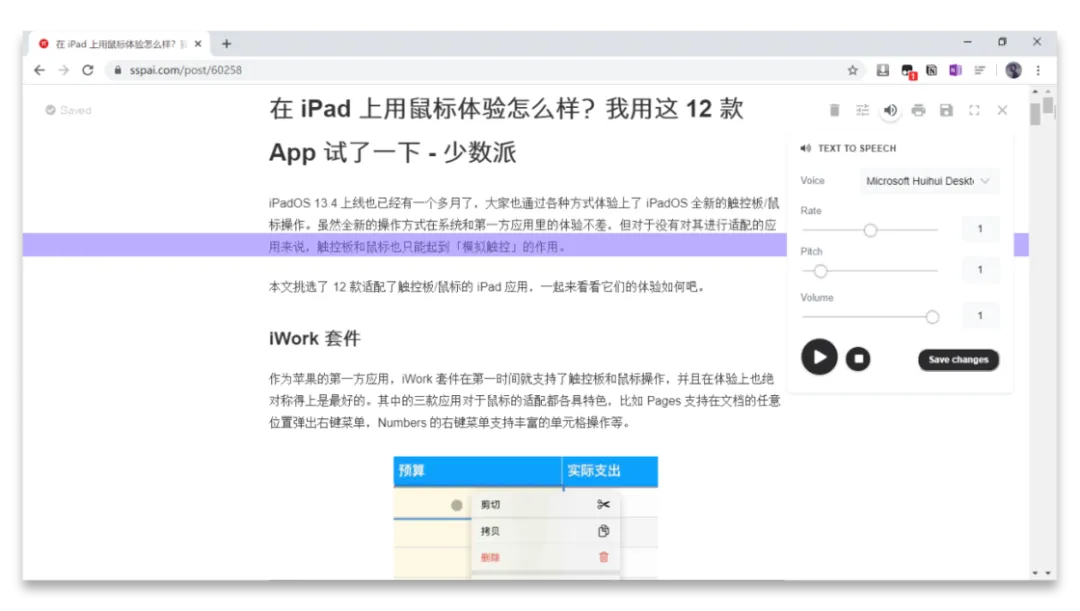The image size is (1080, 611).
Task: Click the Pitch value field
Action: pyautogui.click(x=980, y=269)
